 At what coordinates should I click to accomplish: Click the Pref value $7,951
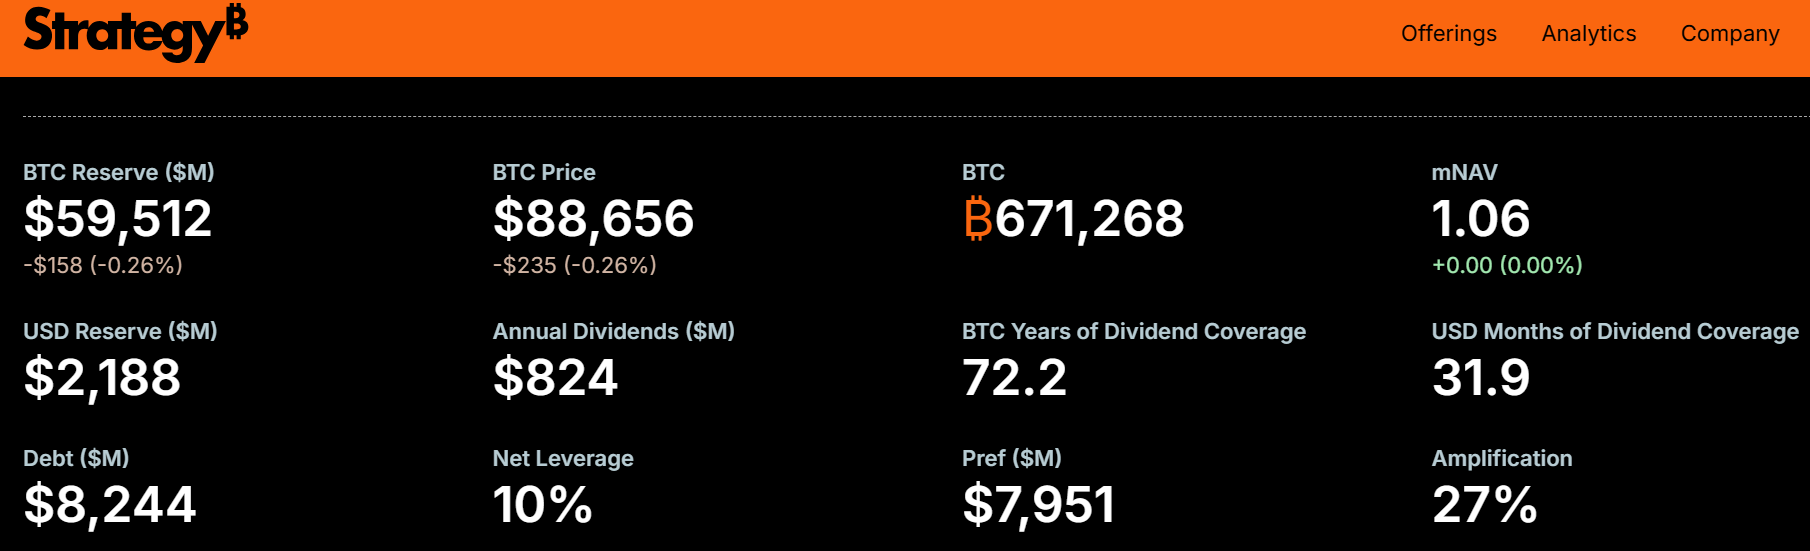(x=1038, y=505)
